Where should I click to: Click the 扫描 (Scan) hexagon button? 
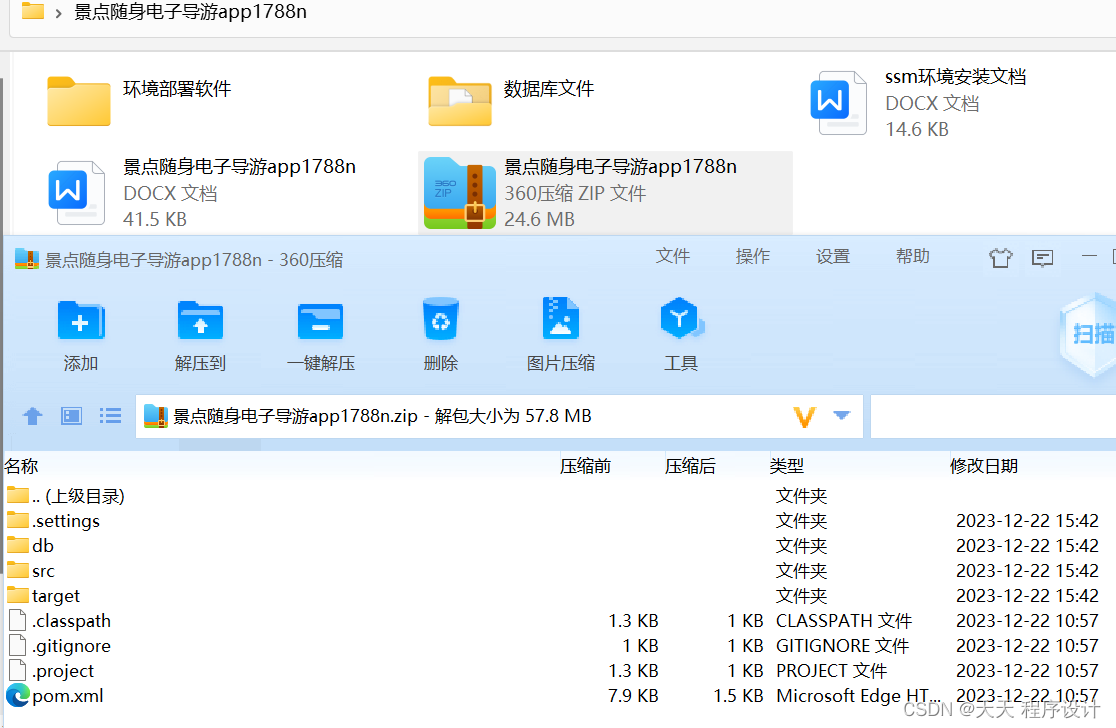pos(1089,334)
